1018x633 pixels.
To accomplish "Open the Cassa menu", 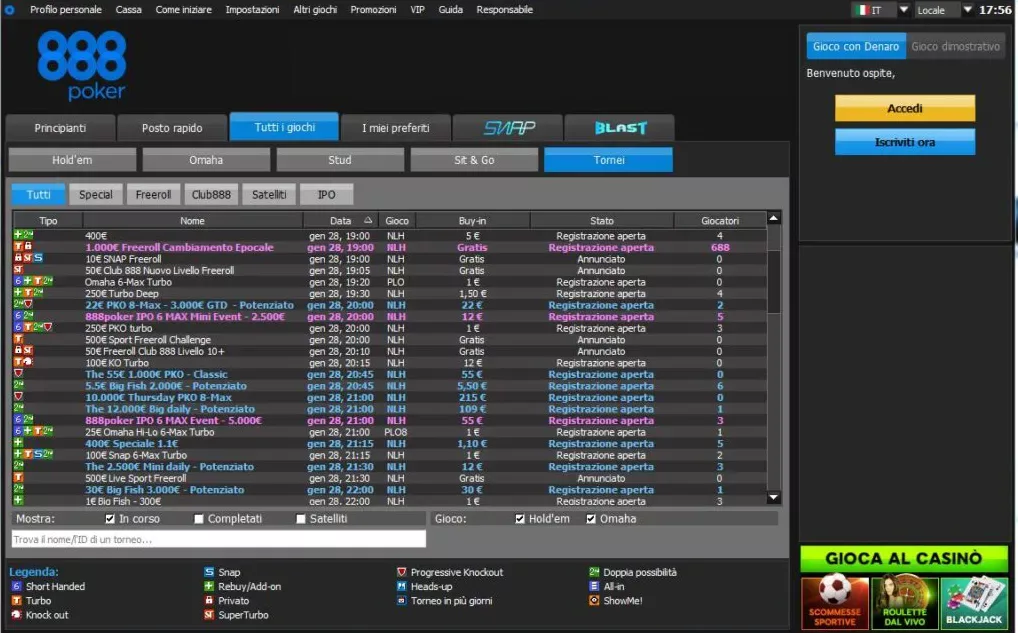I will [x=129, y=10].
